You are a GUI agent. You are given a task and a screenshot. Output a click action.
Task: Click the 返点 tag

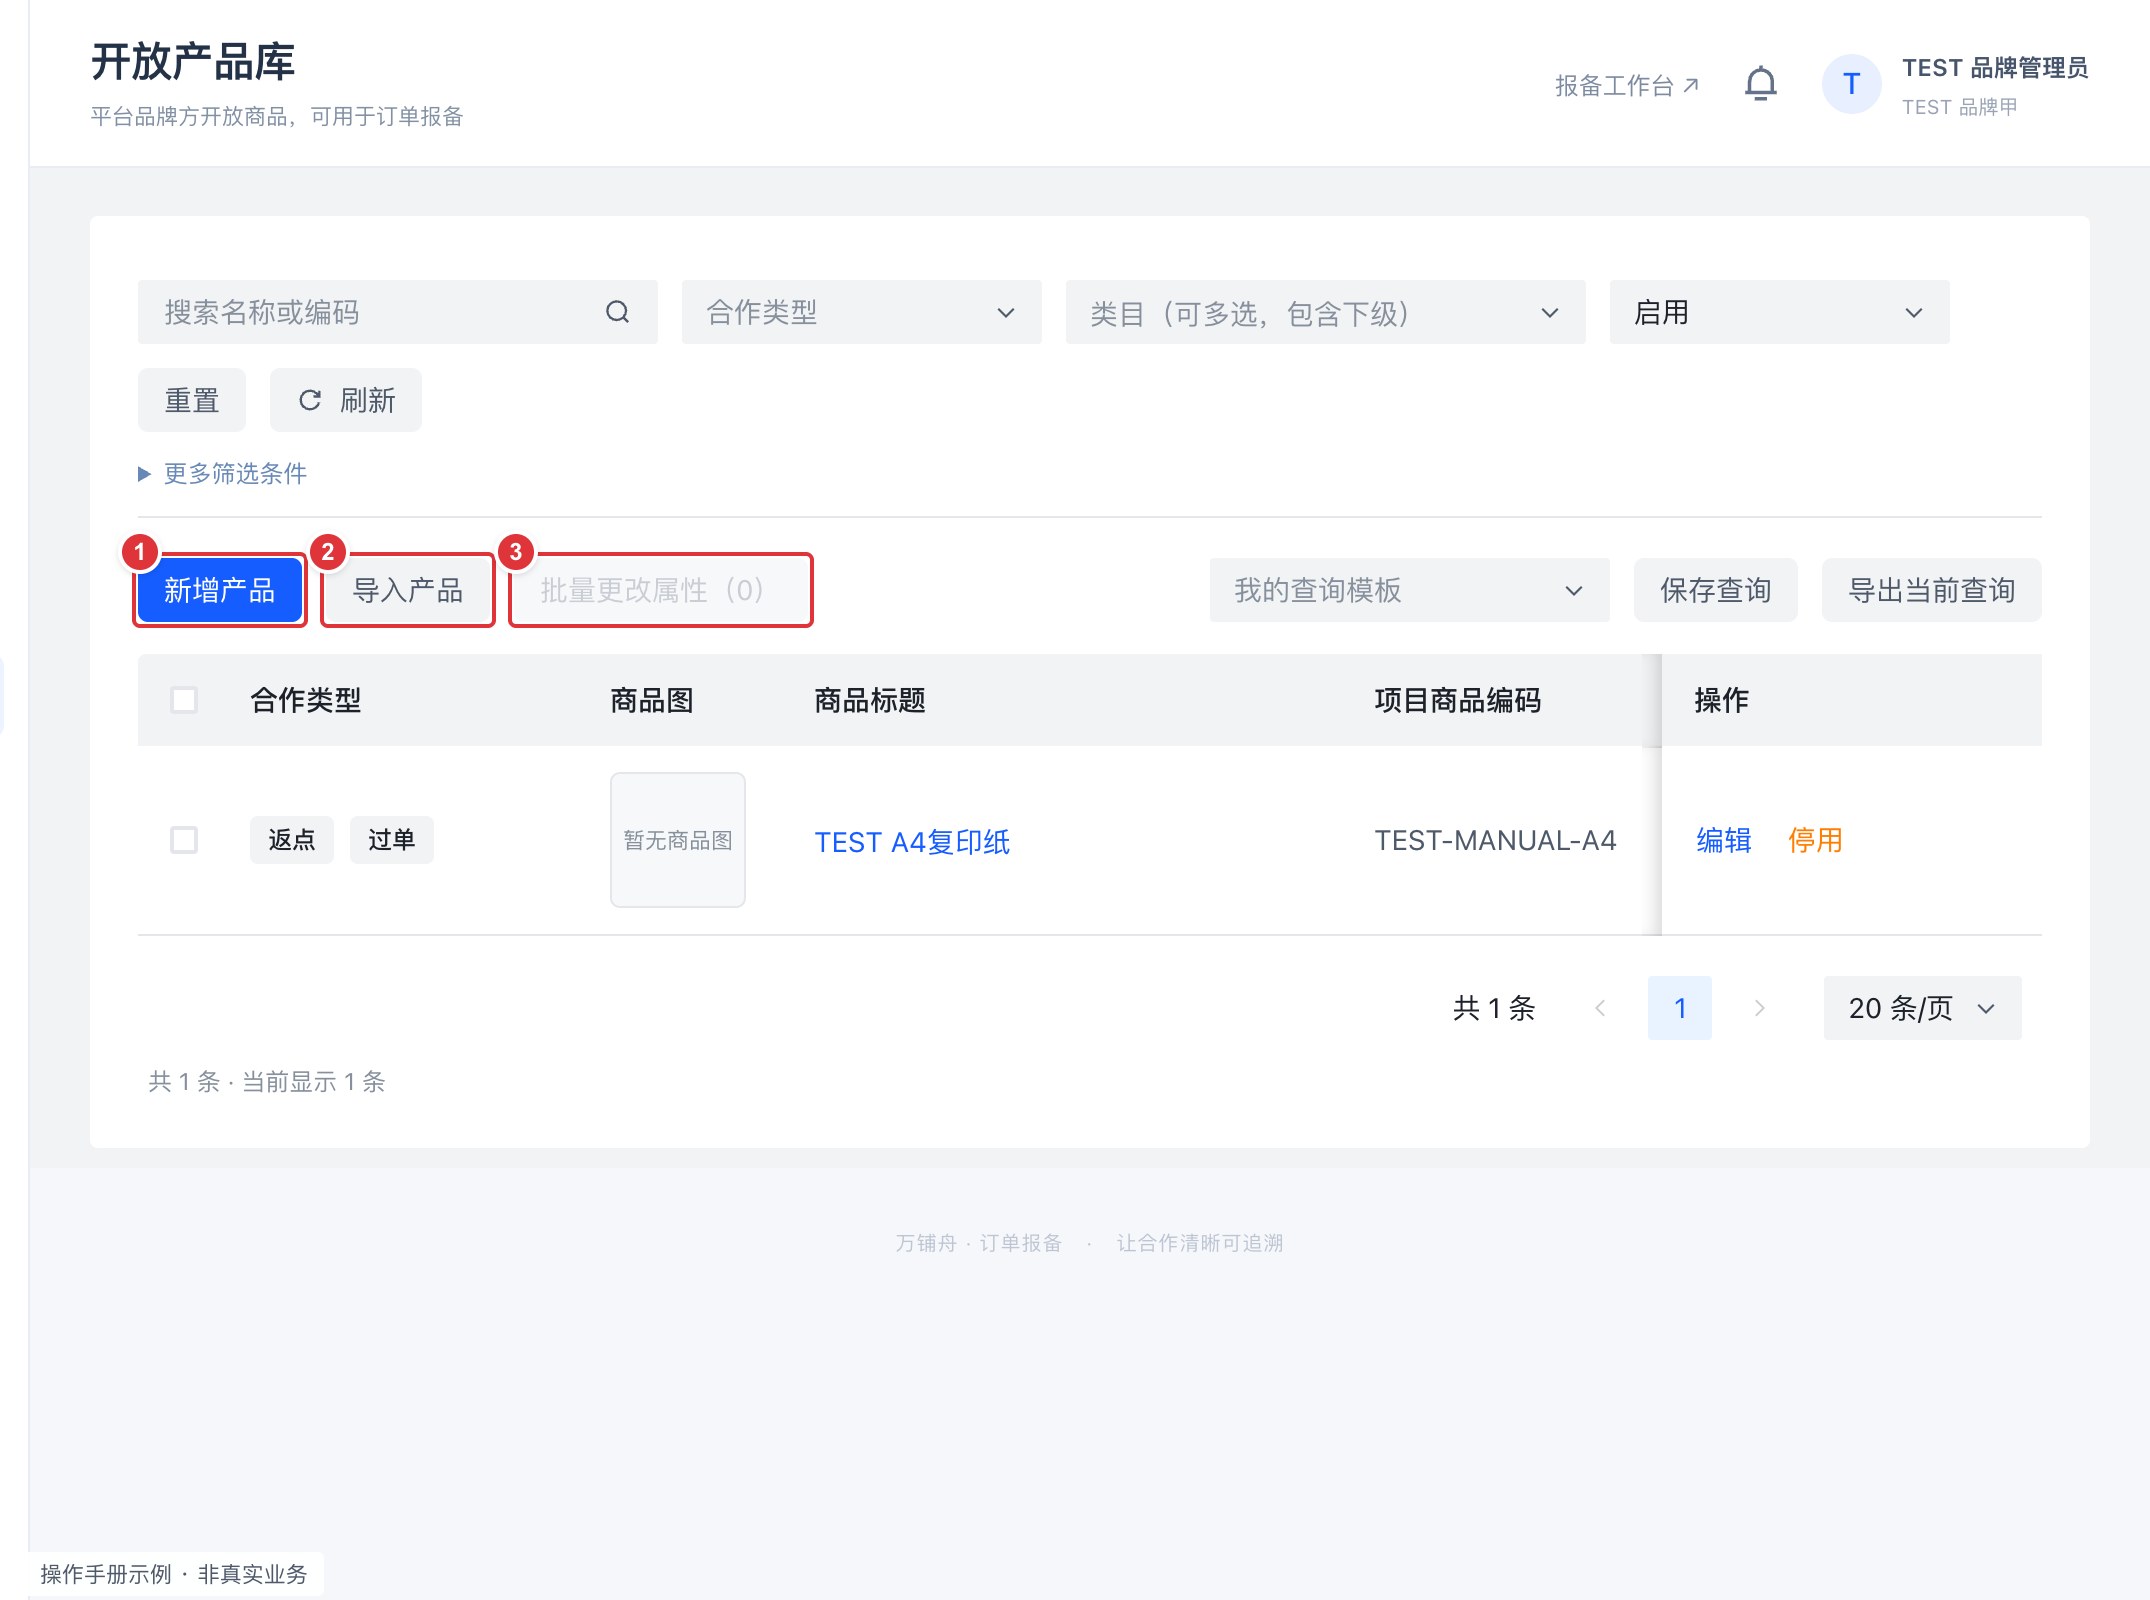click(x=292, y=840)
